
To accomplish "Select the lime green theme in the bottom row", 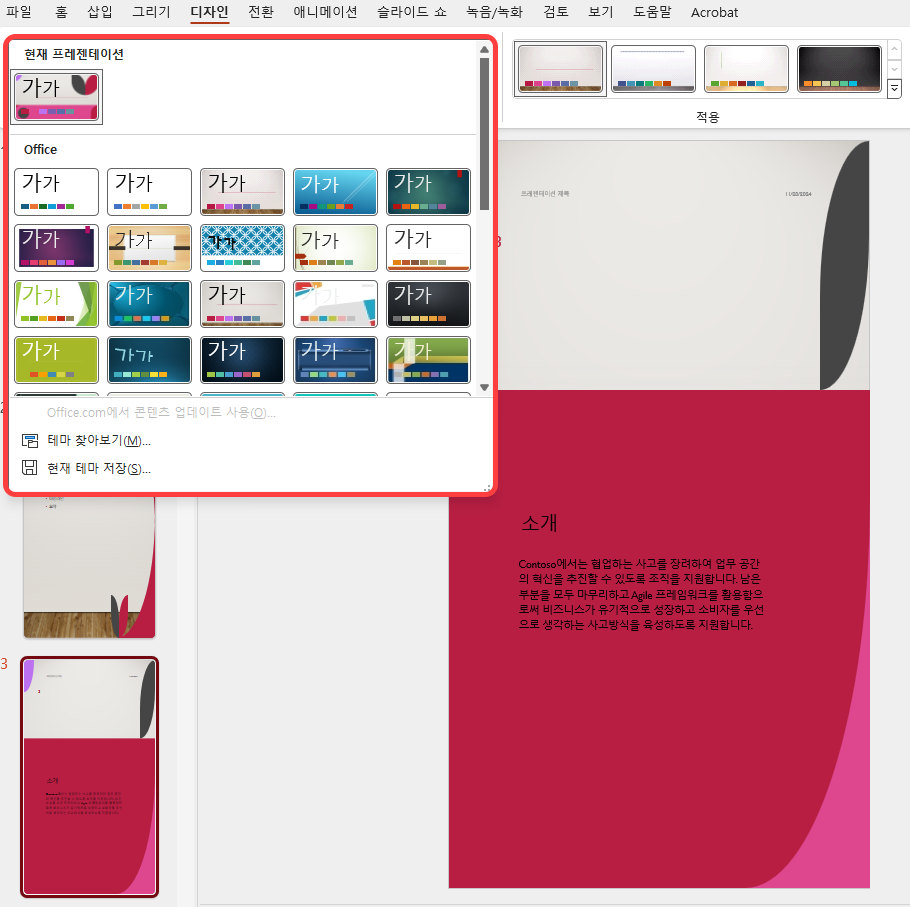I will (x=56, y=359).
